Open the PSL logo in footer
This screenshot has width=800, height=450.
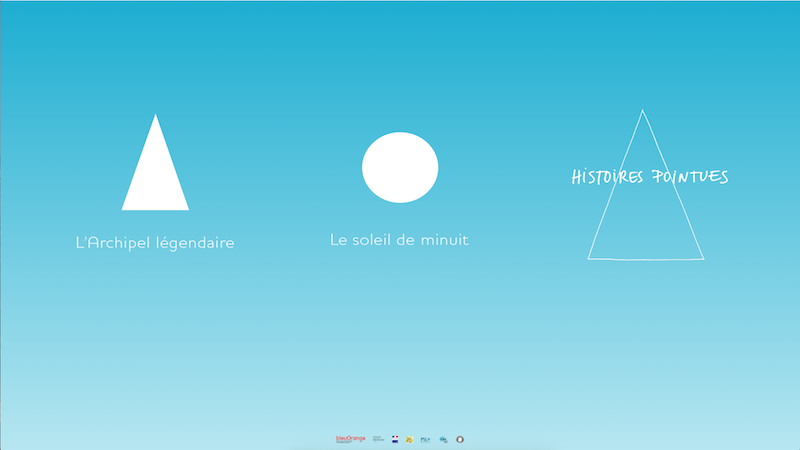(425, 439)
